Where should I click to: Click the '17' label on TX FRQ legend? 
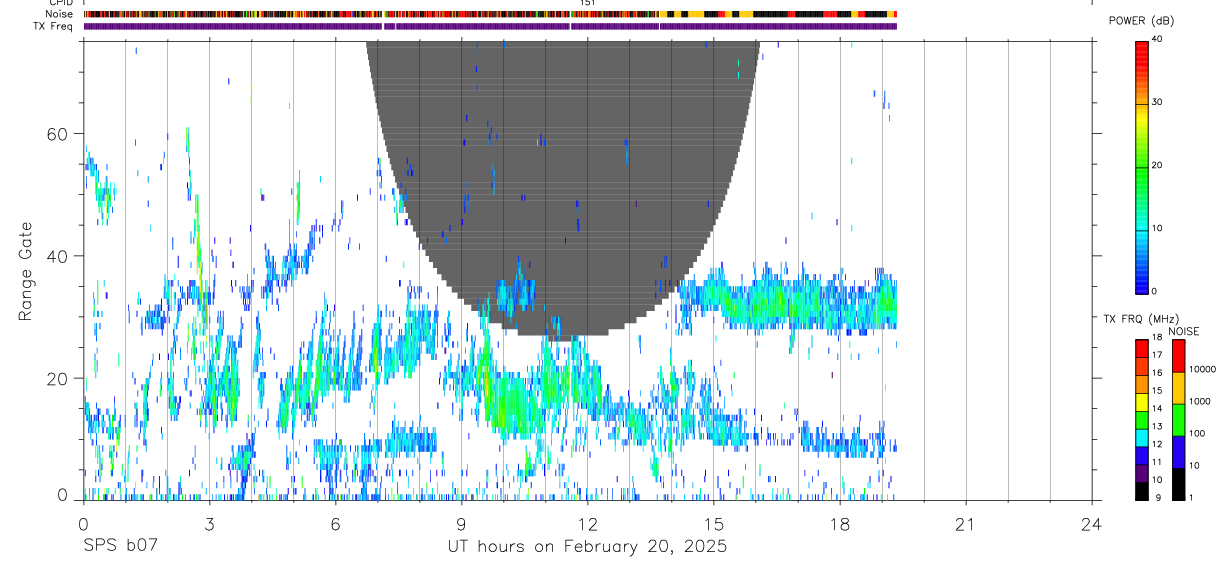1157,355
